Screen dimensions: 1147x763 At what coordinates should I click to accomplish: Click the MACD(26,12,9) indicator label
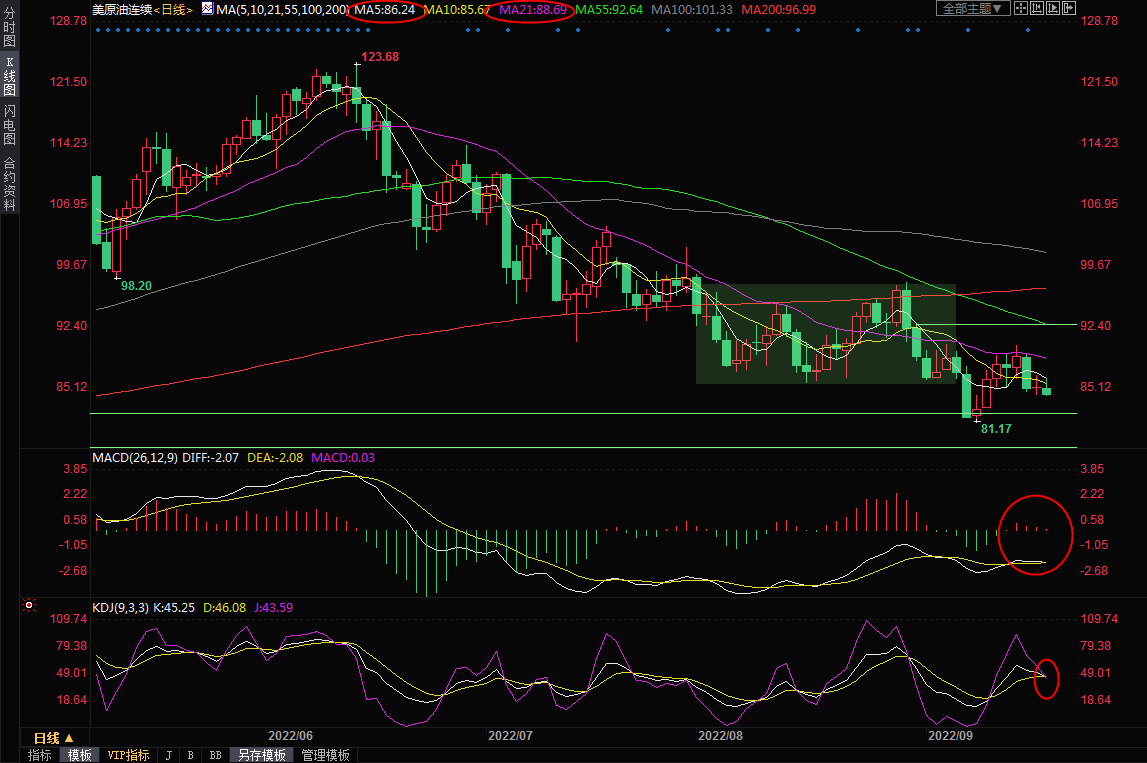[x=135, y=458]
